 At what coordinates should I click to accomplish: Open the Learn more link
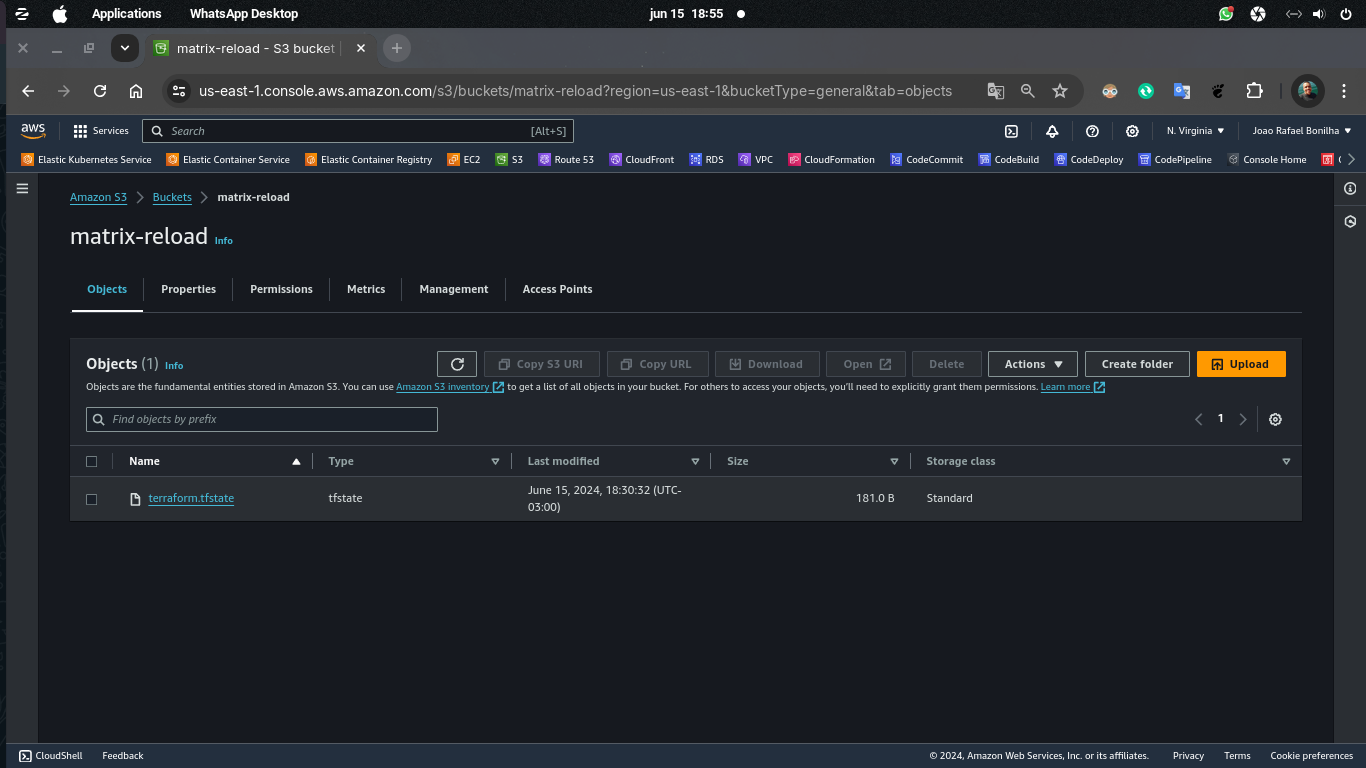1073,387
